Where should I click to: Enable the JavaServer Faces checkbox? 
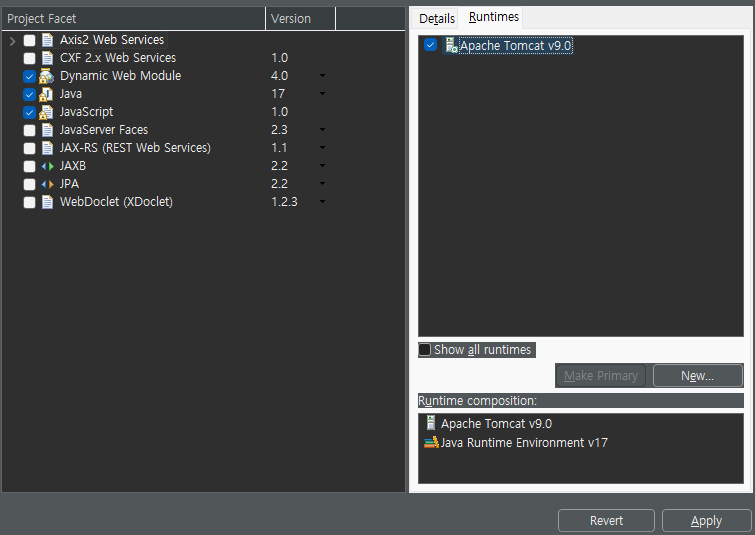pyautogui.click(x=29, y=130)
